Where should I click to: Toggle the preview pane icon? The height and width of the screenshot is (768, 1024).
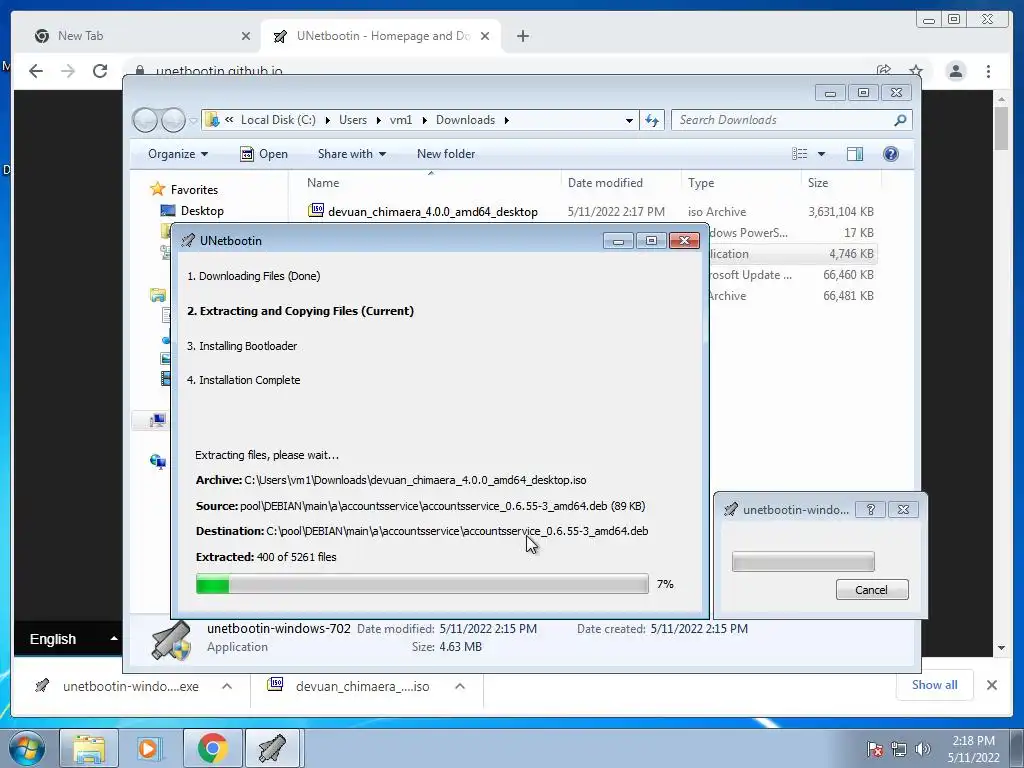pos(855,154)
